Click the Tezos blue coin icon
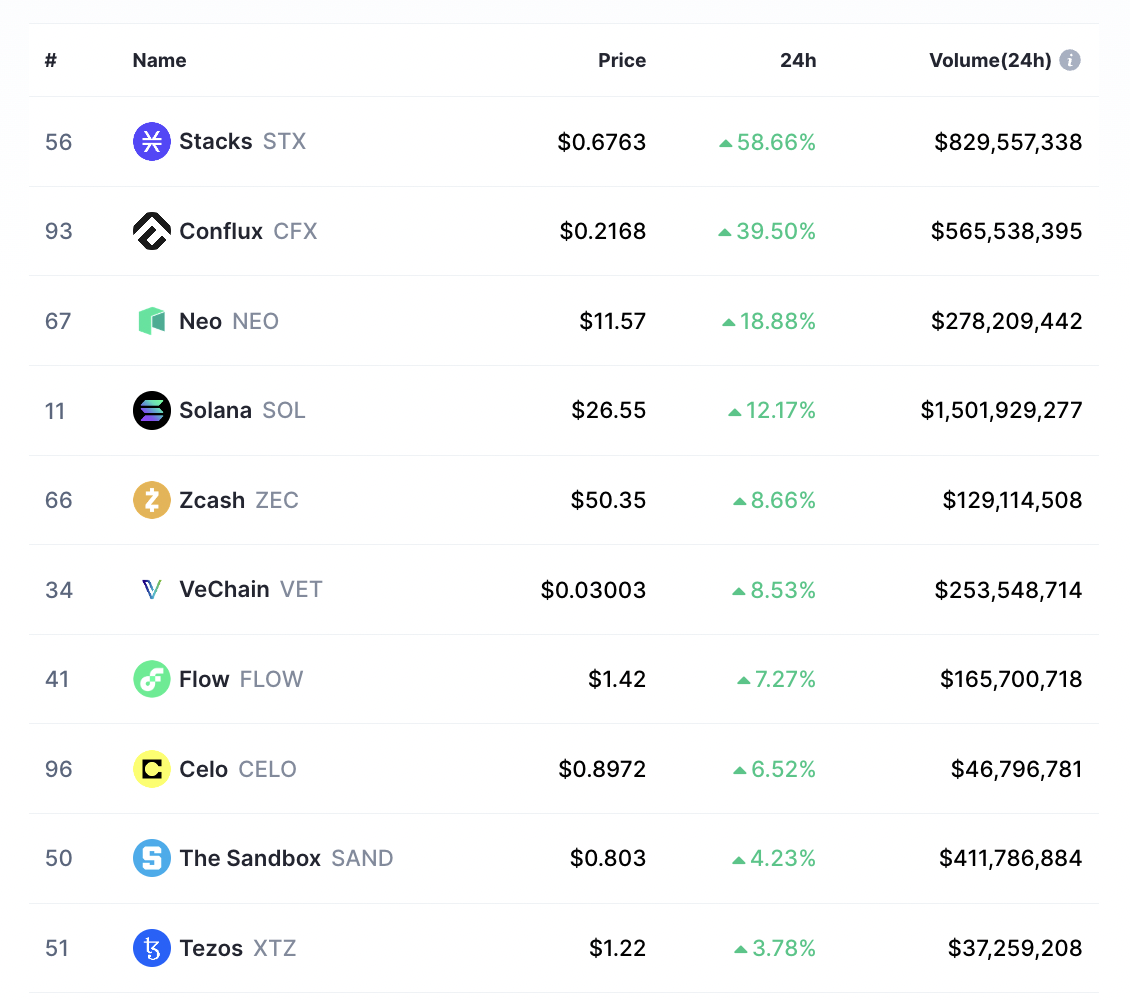1130x1000 pixels. (151, 947)
